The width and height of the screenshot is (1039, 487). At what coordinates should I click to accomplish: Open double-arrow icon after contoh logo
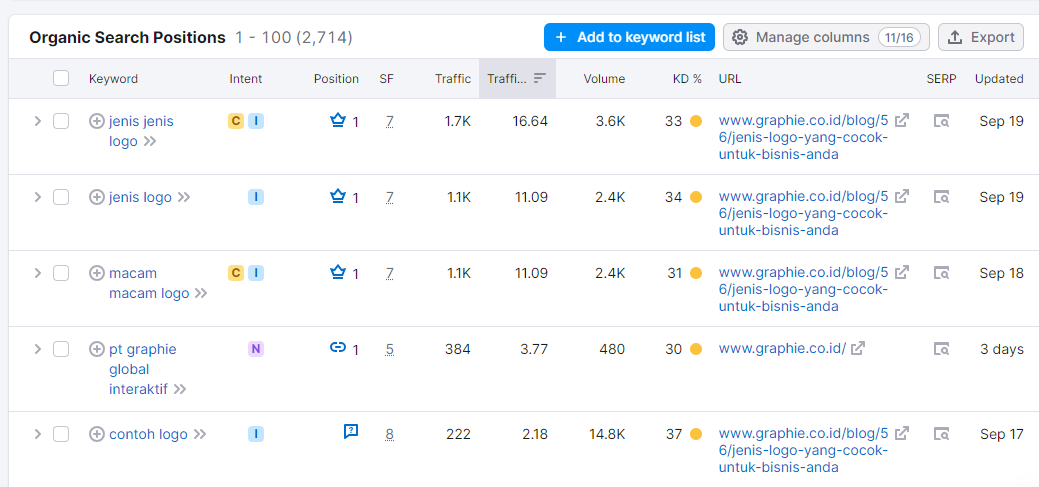pos(199,435)
